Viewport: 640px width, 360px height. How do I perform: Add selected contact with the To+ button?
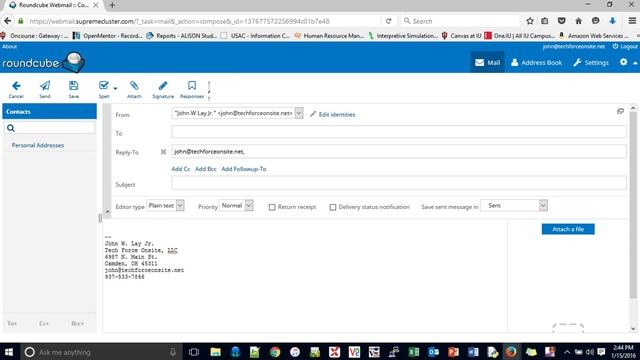point(12,323)
